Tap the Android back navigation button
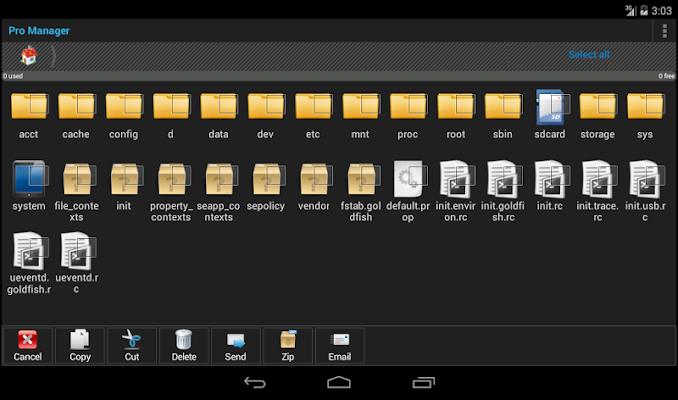 (x=255, y=382)
